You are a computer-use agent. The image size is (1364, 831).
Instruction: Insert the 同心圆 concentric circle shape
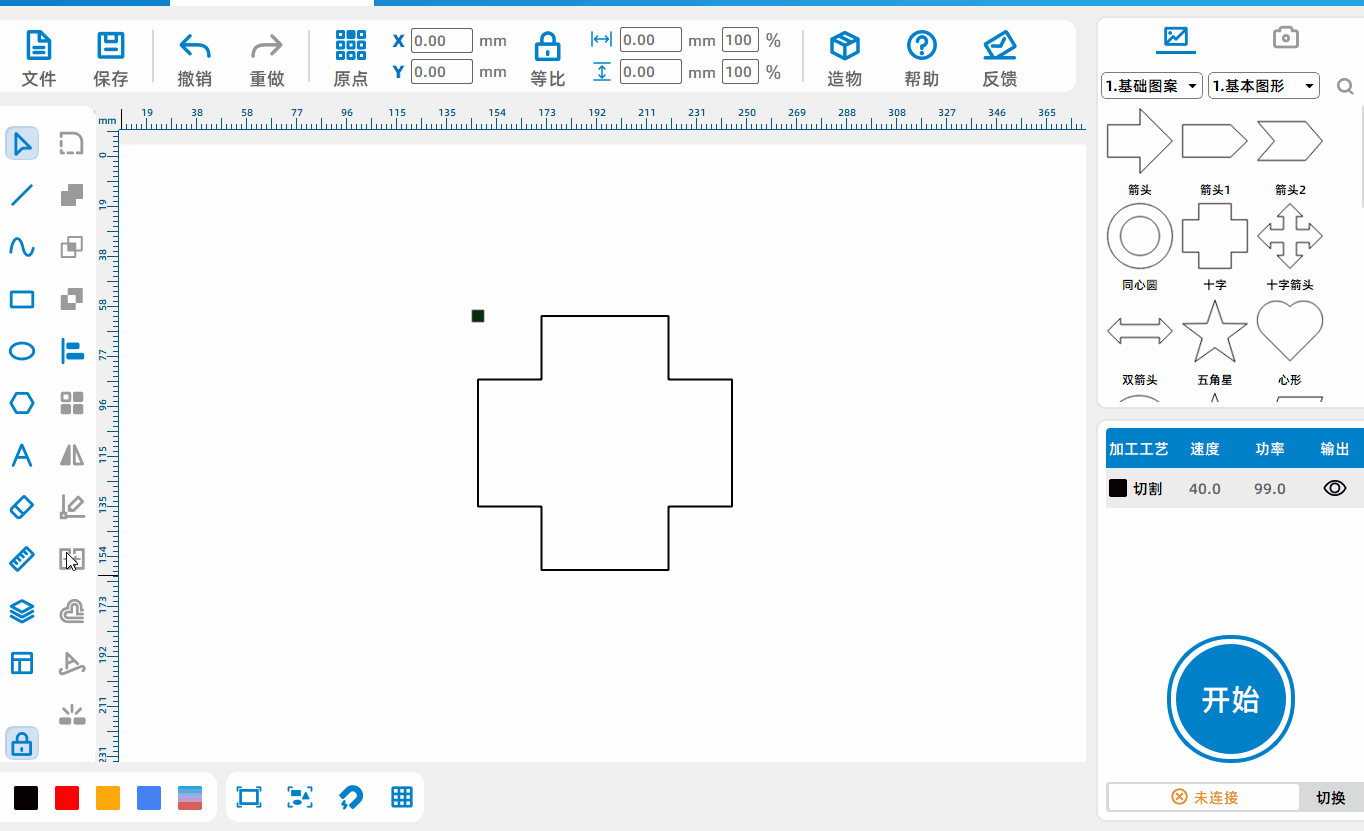(1140, 236)
